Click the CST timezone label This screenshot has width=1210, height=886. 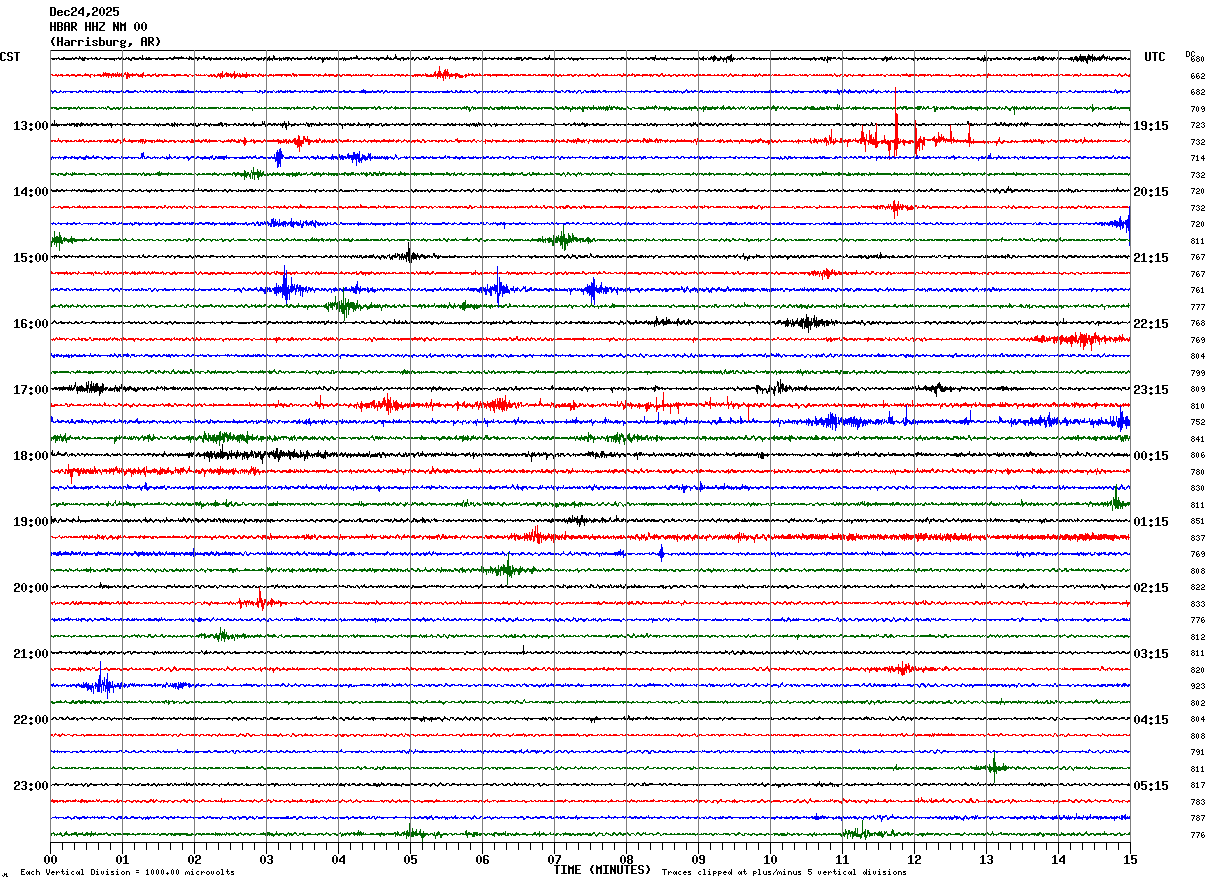pyautogui.click(x=10, y=57)
